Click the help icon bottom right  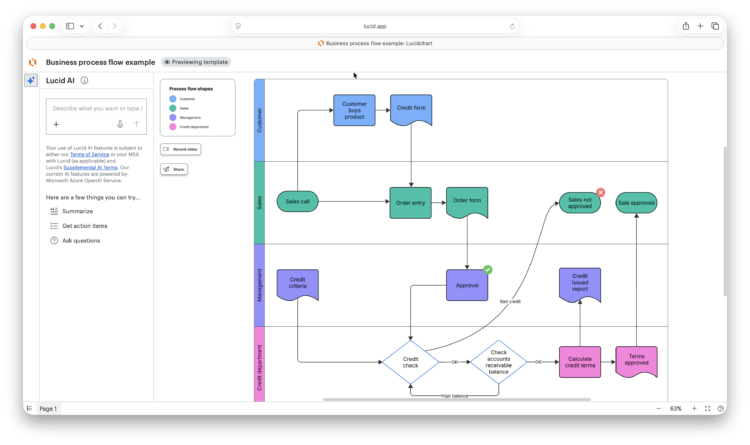(x=720, y=409)
